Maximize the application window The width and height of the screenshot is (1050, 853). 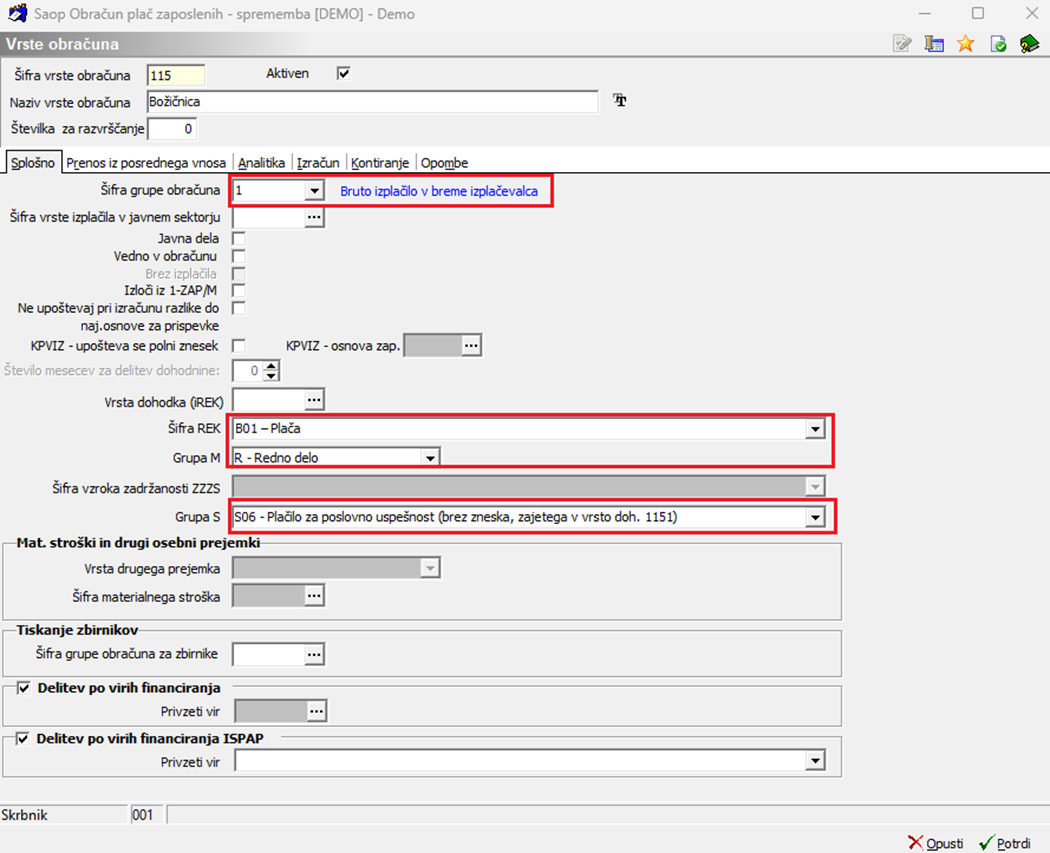click(978, 13)
